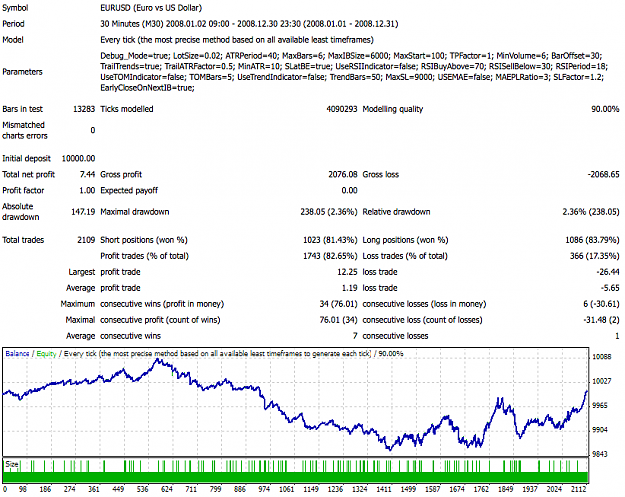Select the Symbol value EURUSD (Euro vs US Dollar)
625x497 pixels.
point(151,8)
